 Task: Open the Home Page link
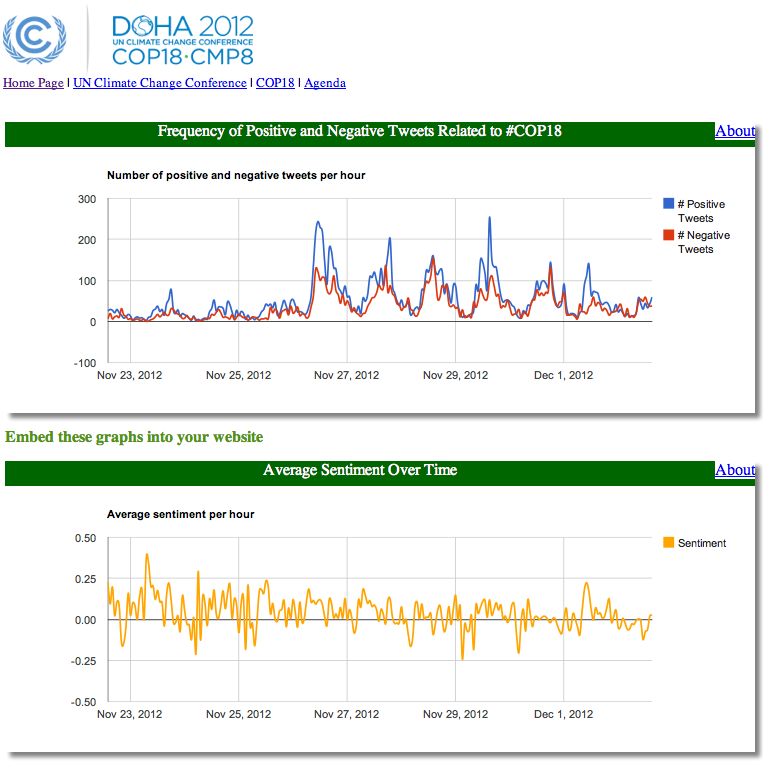coord(33,83)
